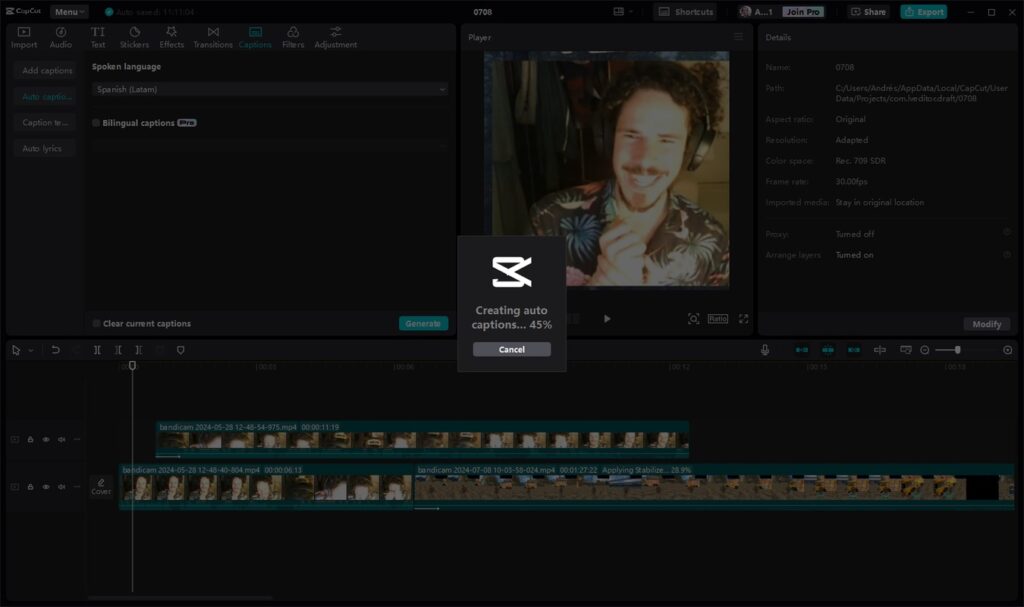
Task: Toggle auto snapping
Action: point(827,350)
